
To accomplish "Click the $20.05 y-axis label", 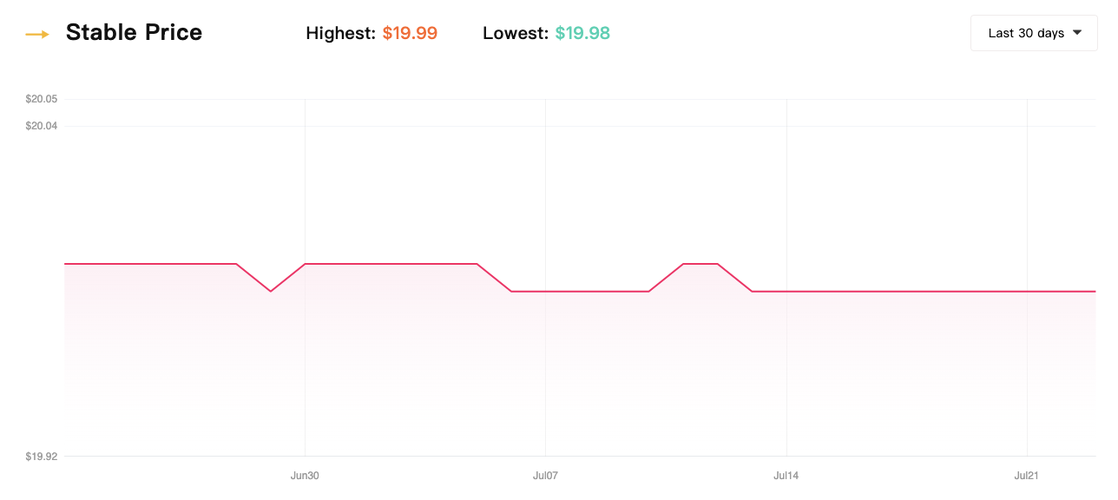I will (41, 99).
